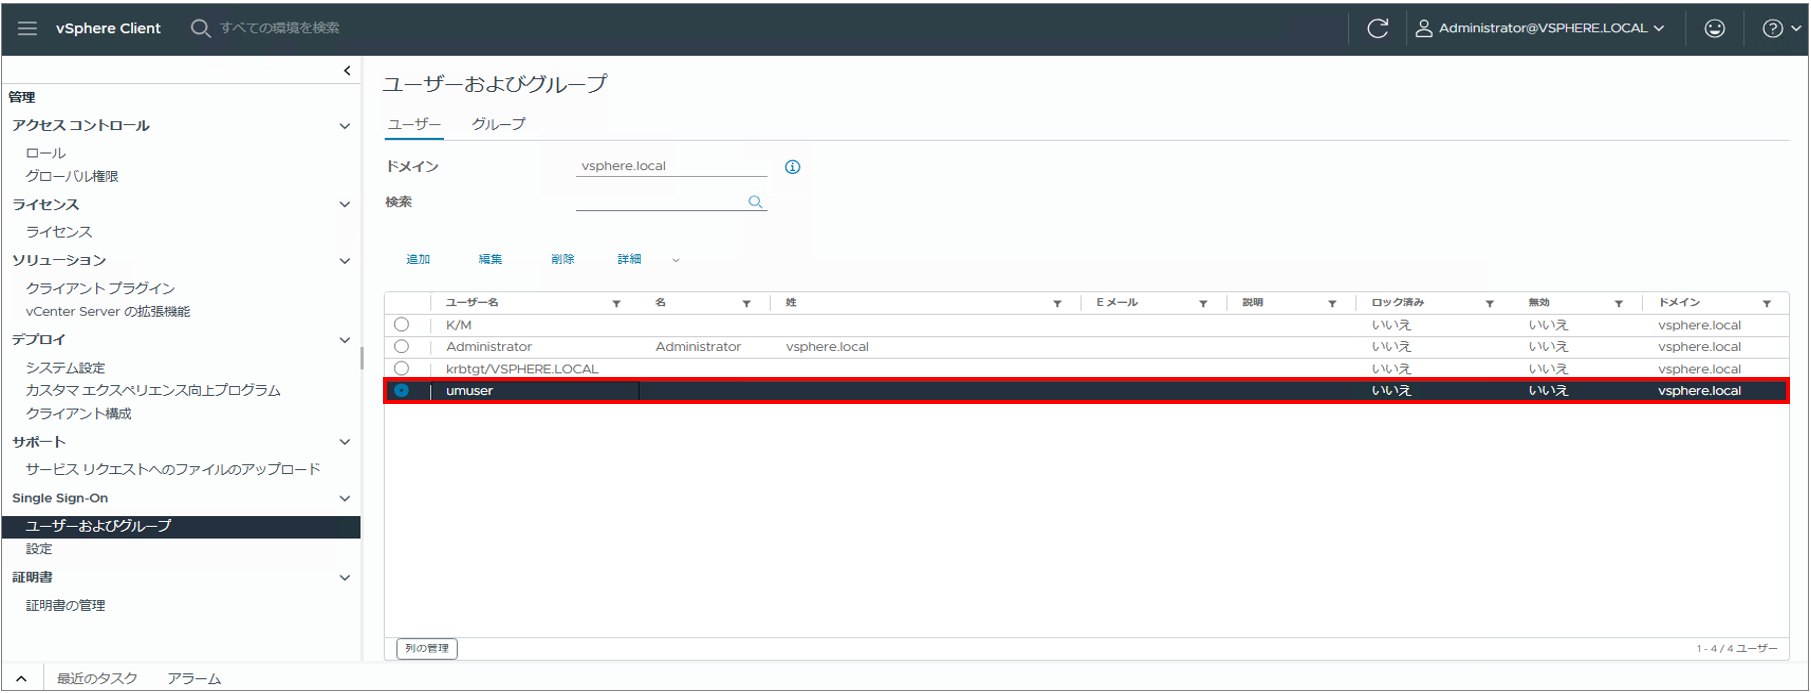Open 証明書の管理 in the sidebar

click(65, 605)
